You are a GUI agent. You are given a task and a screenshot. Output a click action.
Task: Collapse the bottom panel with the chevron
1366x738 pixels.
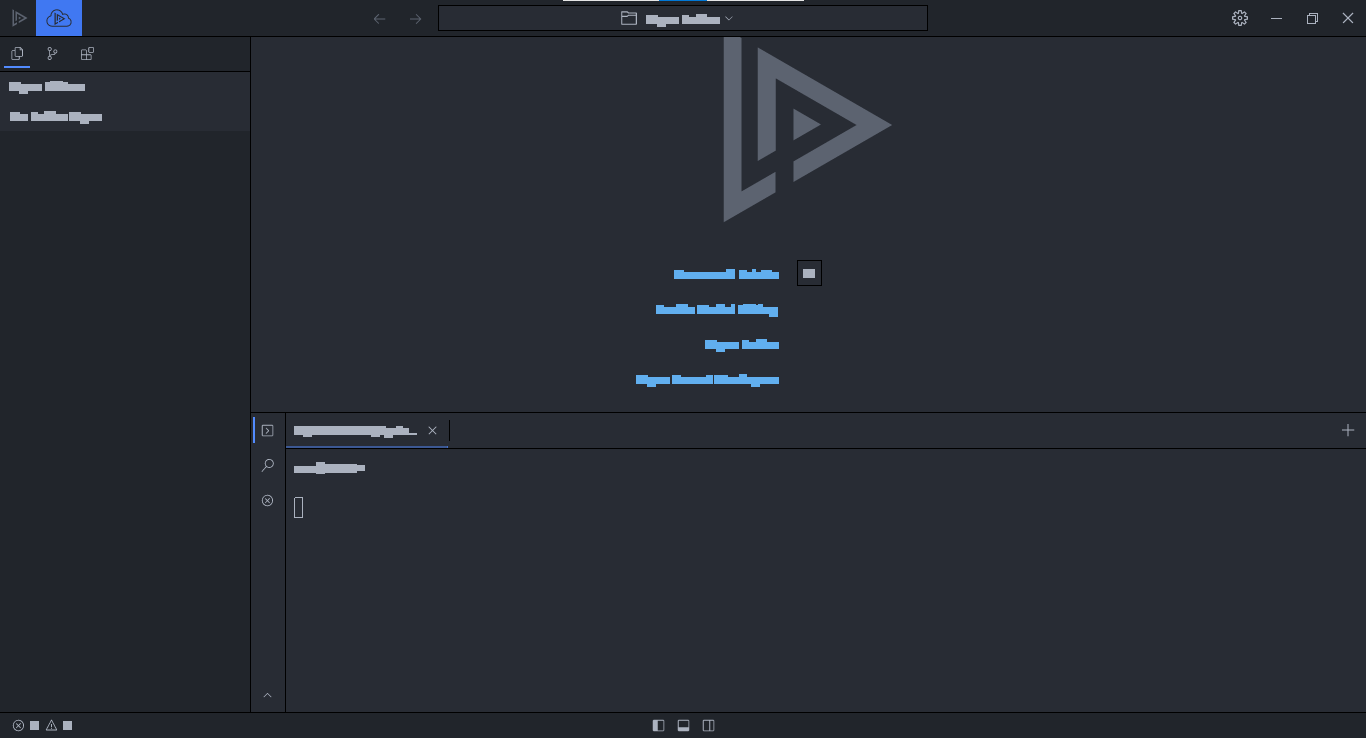(x=267, y=694)
